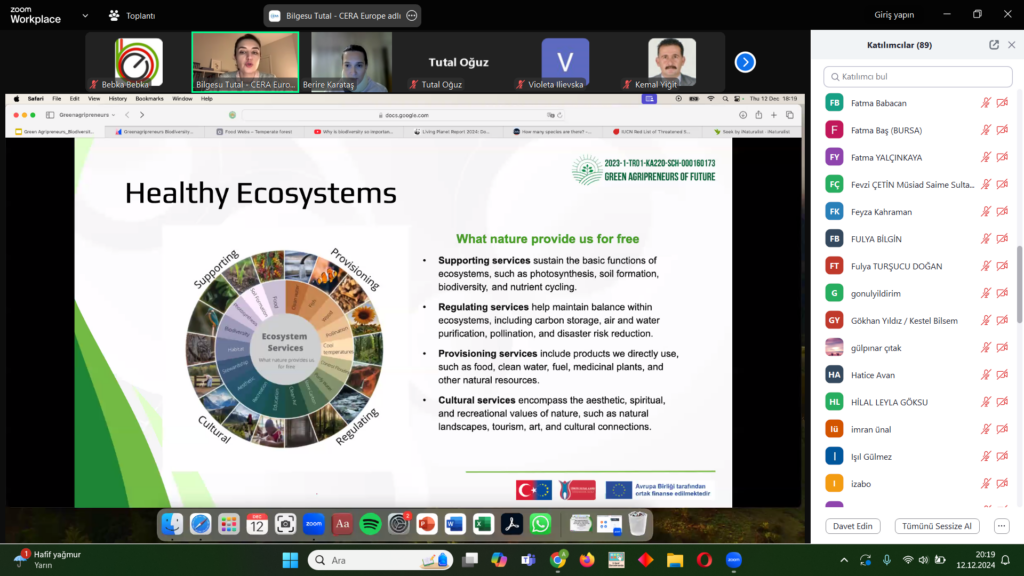Open more options beside Bilgesu Tutal sharing label
The image size is (1024, 576).
tap(411, 15)
